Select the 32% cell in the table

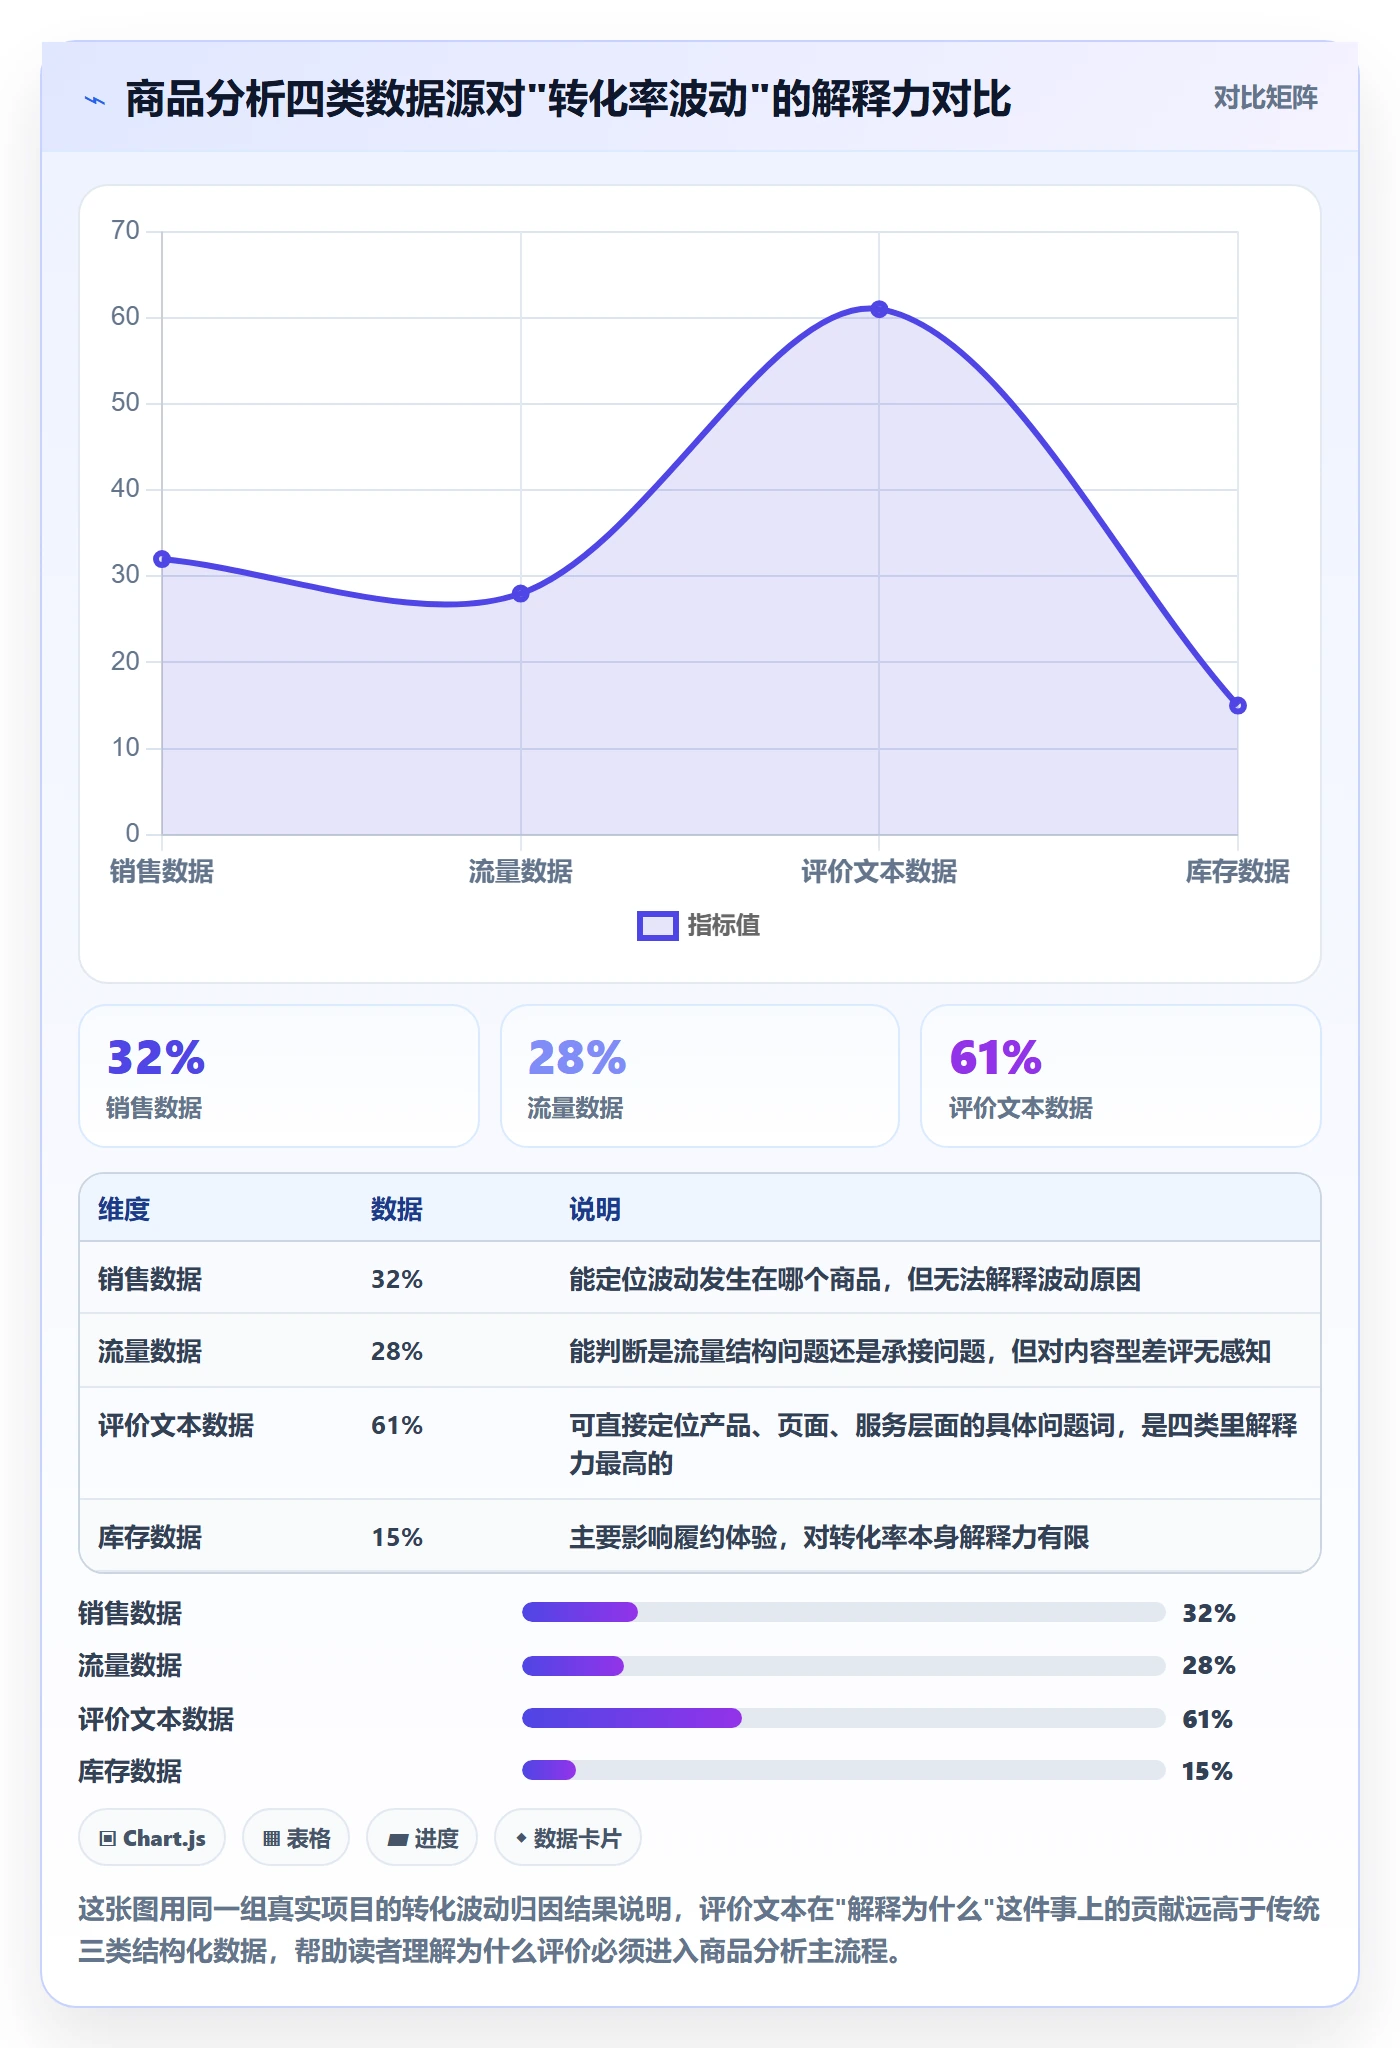pos(397,1280)
